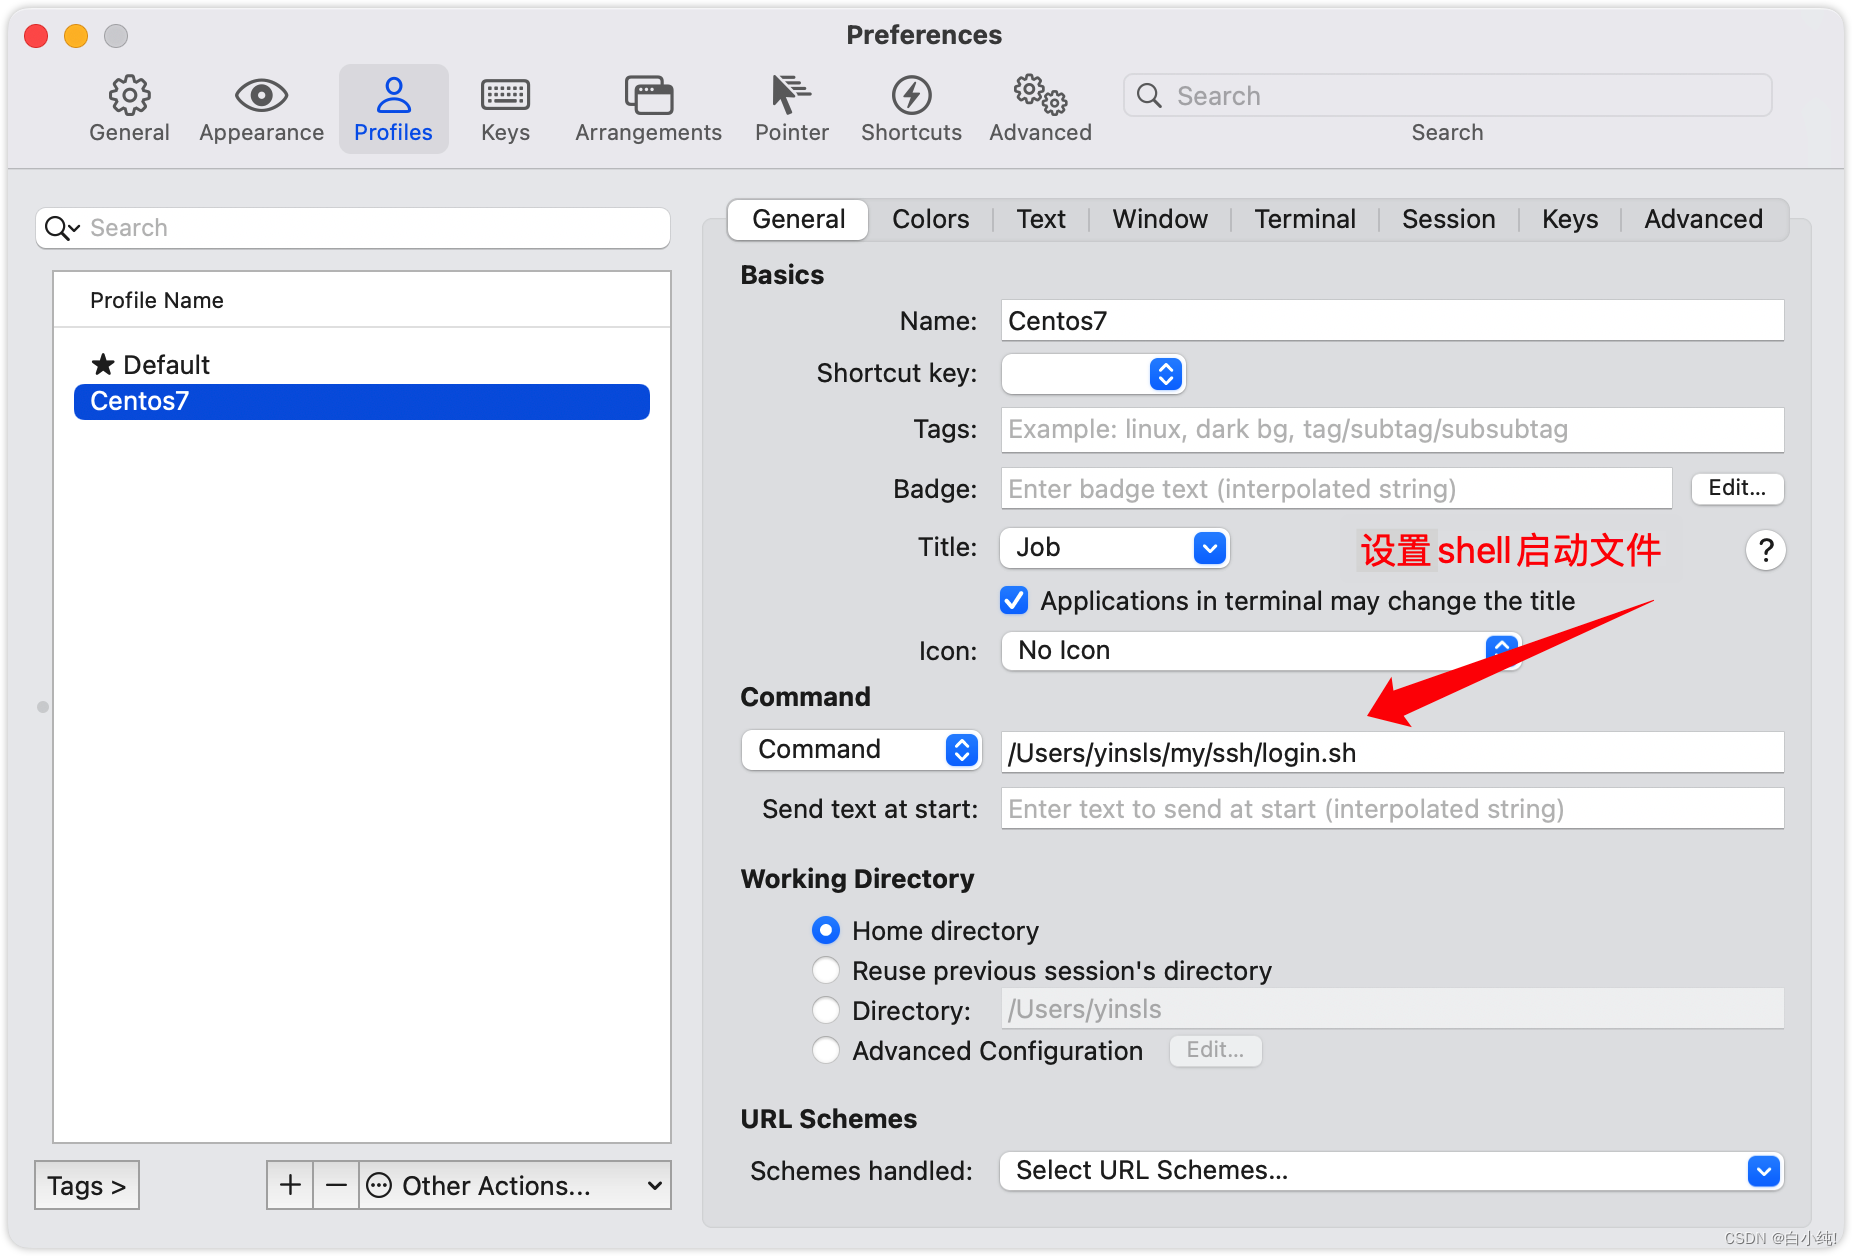Open help with the question mark button
The width and height of the screenshot is (1852, 1256).
pyautogui.click(x=1765, y=550)
